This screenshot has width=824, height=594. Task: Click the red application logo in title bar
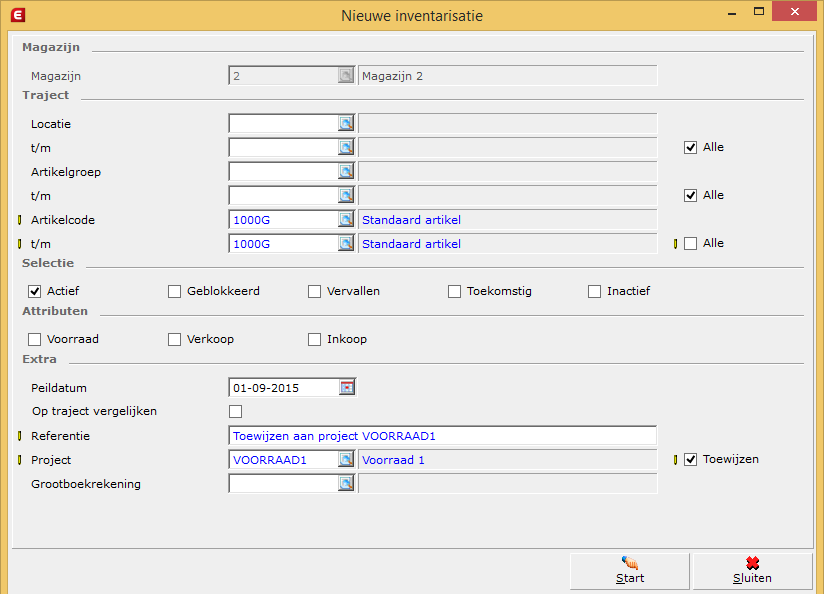coord(18,15)
